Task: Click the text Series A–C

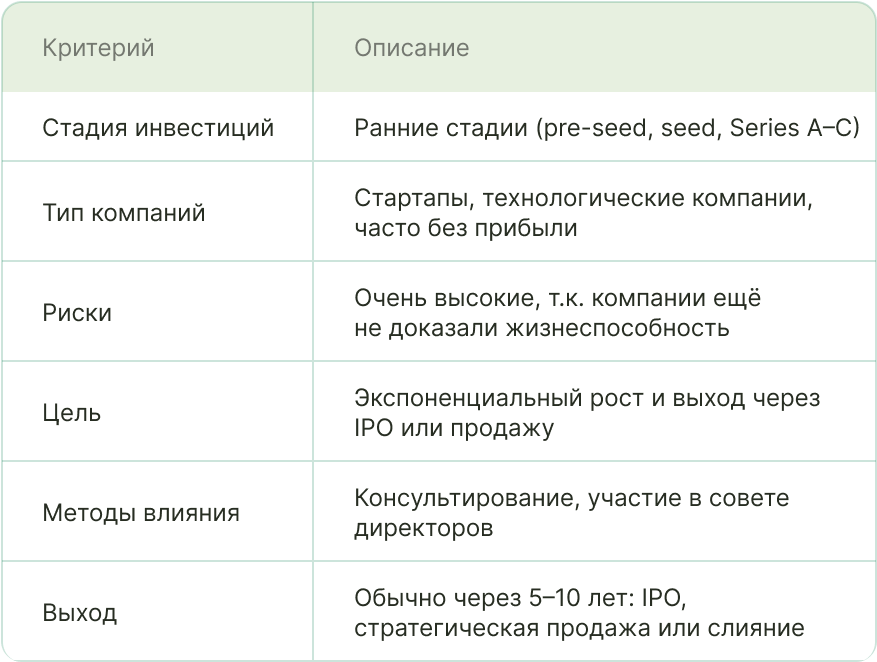Action: 795,128
